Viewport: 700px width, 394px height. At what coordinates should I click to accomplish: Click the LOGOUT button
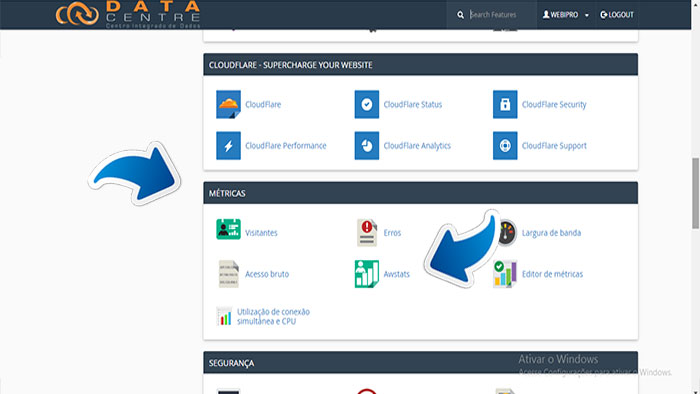[617, 15]
